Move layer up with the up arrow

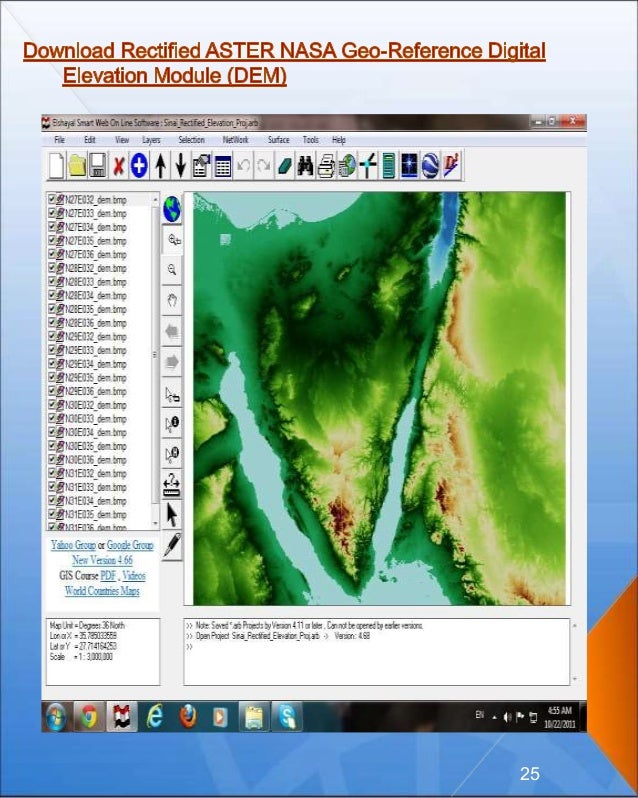point(161,166)
